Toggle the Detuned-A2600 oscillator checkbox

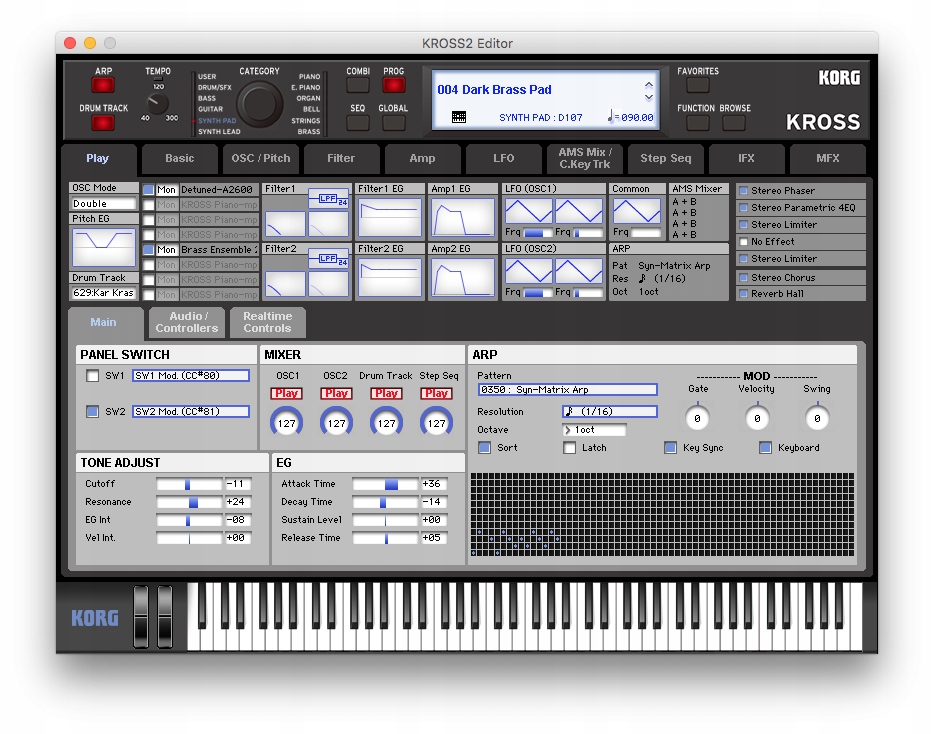click(148, 189)
